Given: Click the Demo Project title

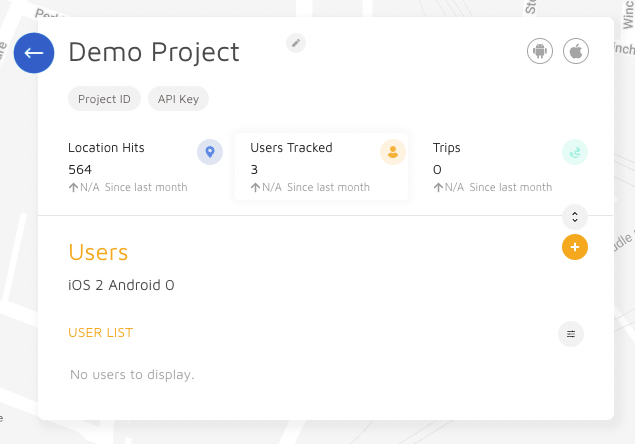Looking at the screenshot, I should click(154, 52).
